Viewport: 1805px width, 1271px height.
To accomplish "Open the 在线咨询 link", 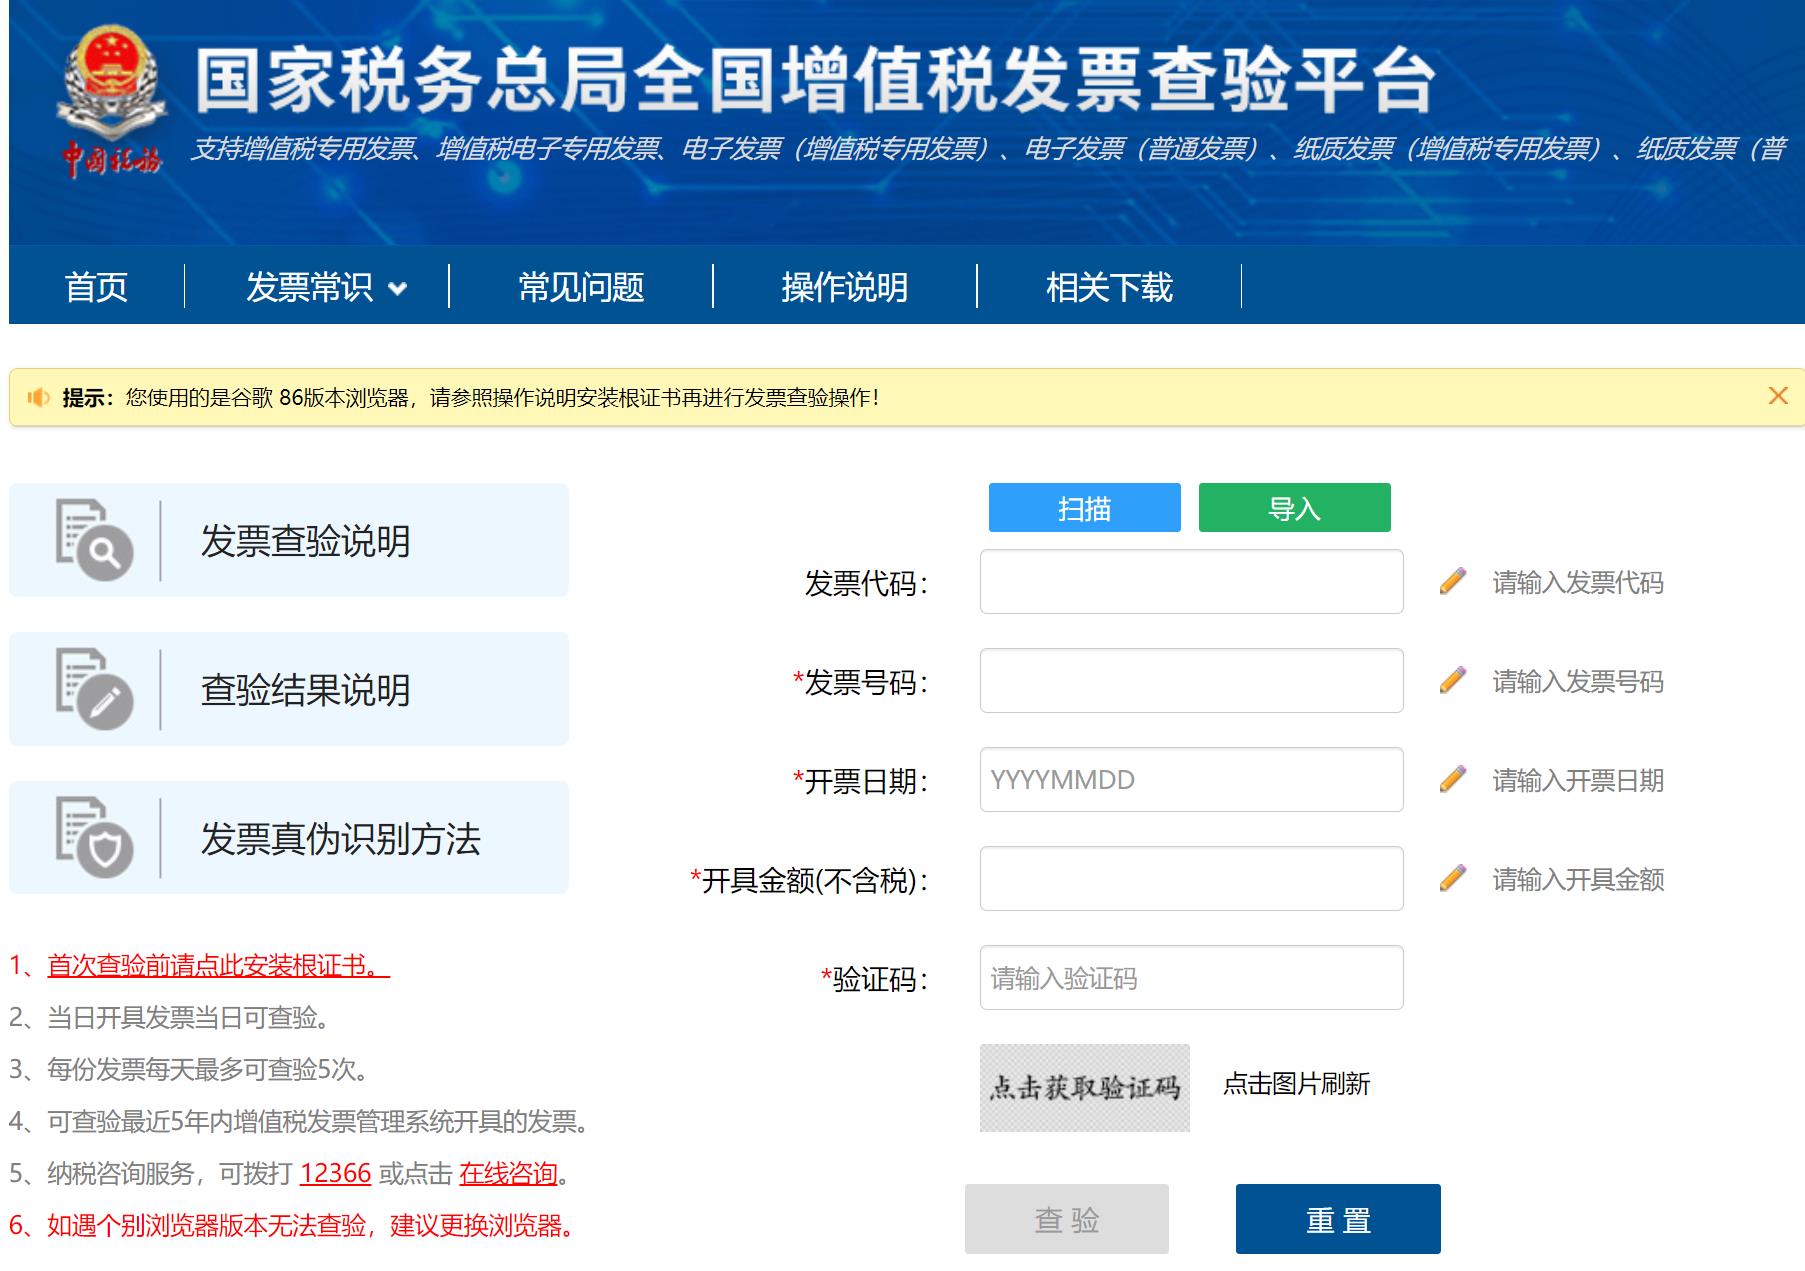I will pyautogui.click(x=508, y=1174).
